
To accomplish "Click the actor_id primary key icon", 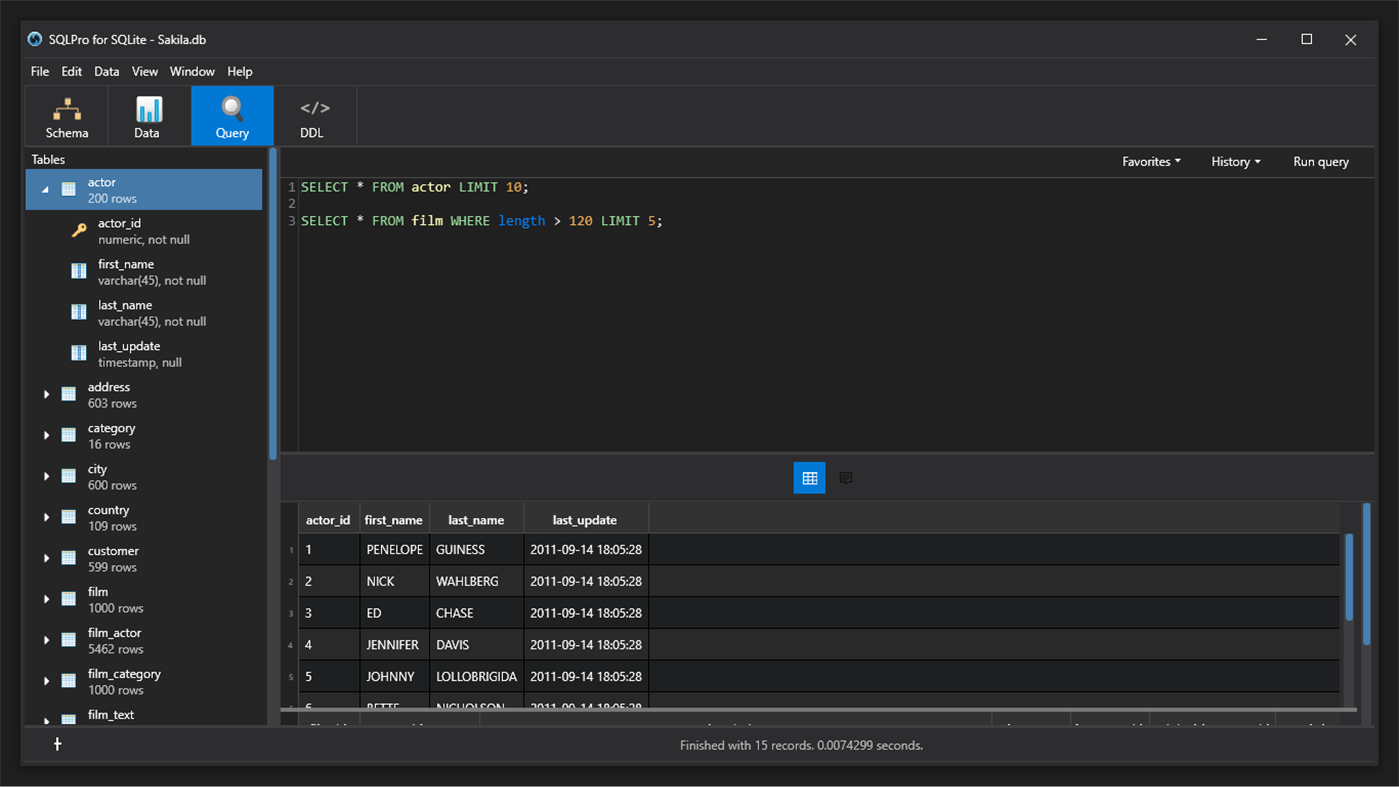I will click(79, 230).
